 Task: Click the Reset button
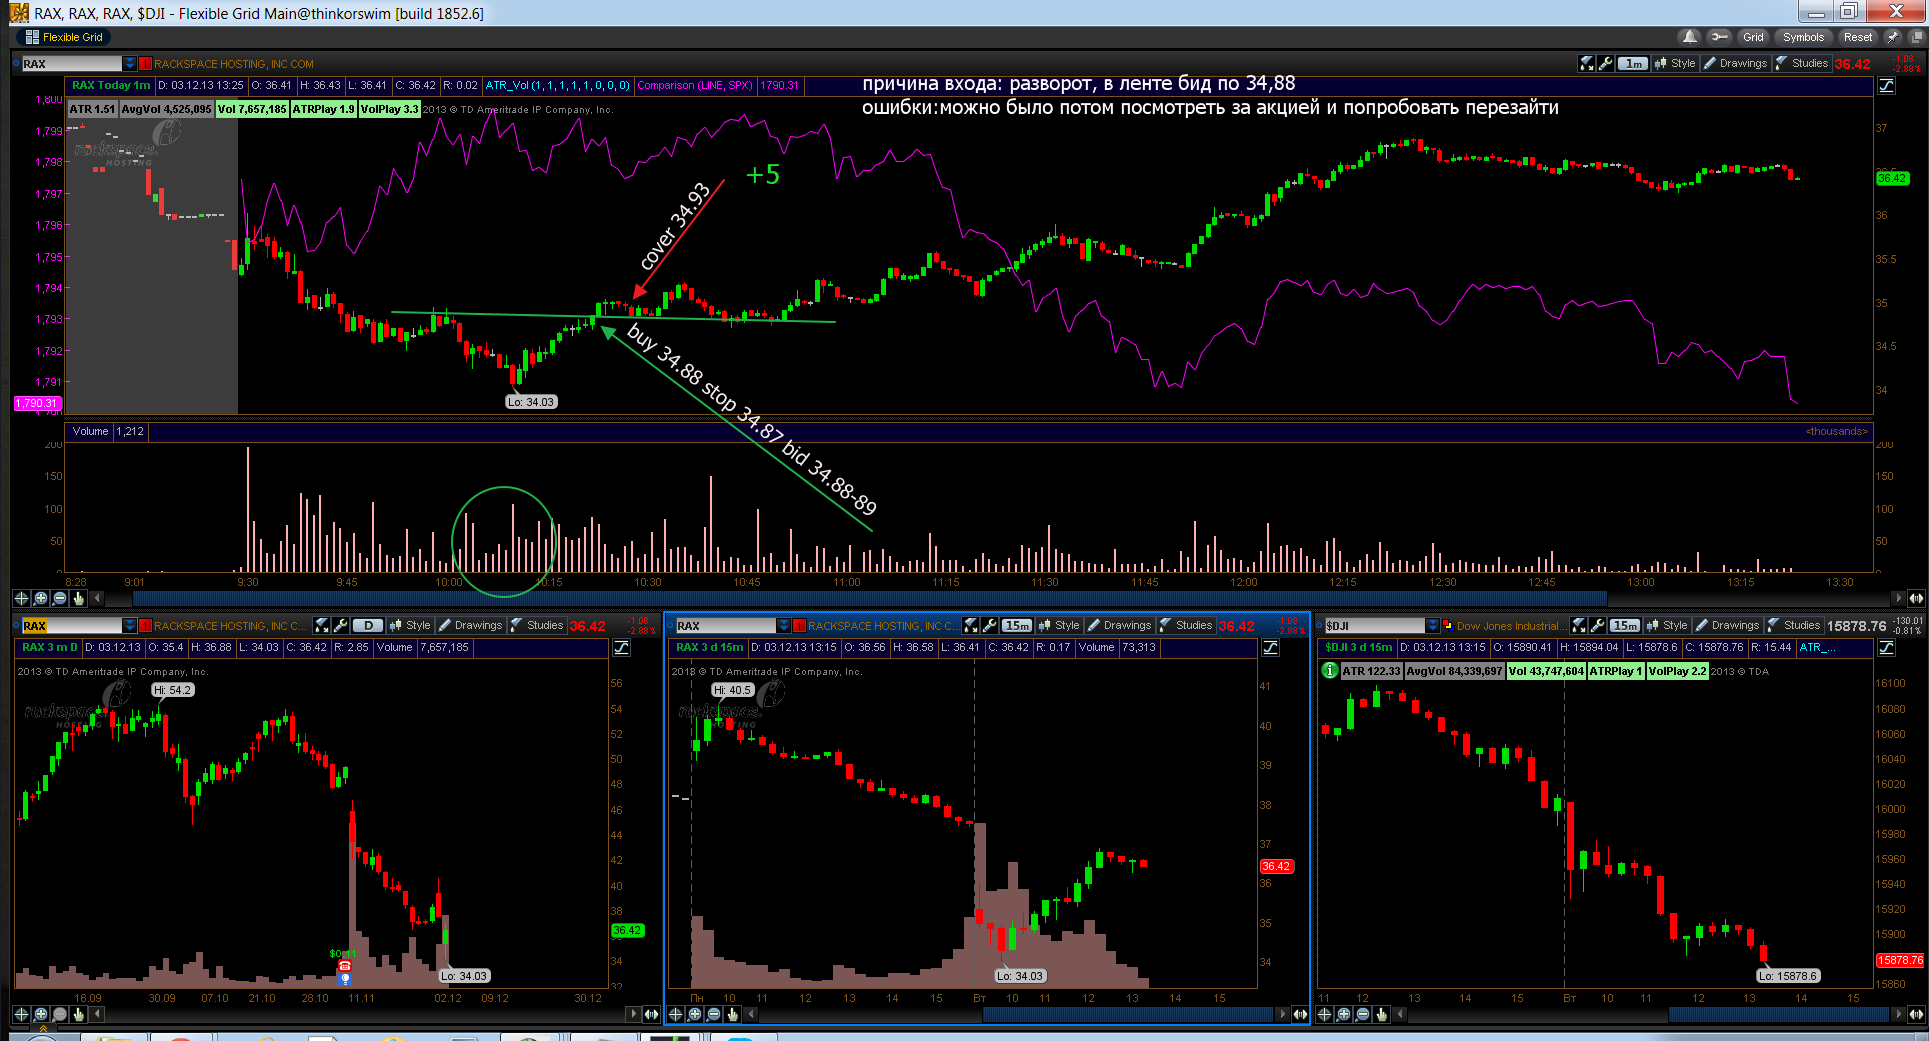click(x=1858, y=37)
